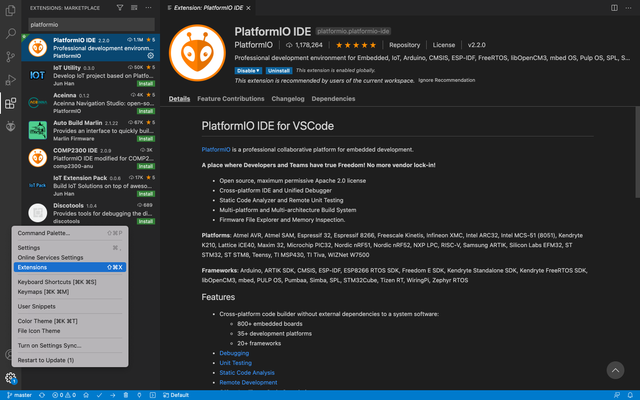Click the master branch in status bar
Image resolution: width=640 pixels, height=400 pixels.
19,395
